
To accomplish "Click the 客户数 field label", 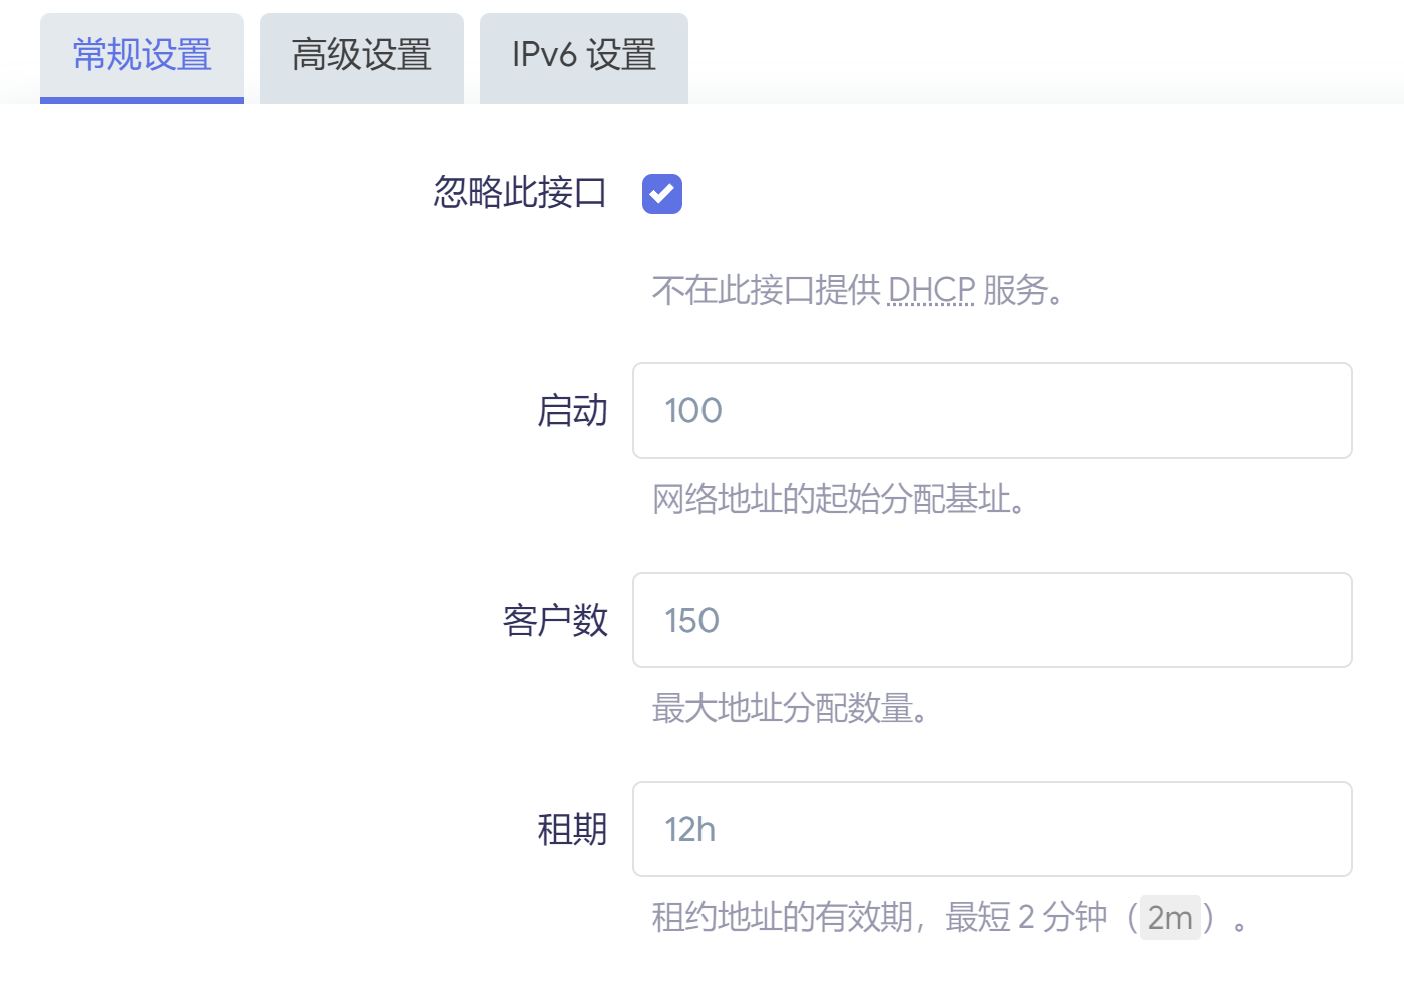I will 555,620.
